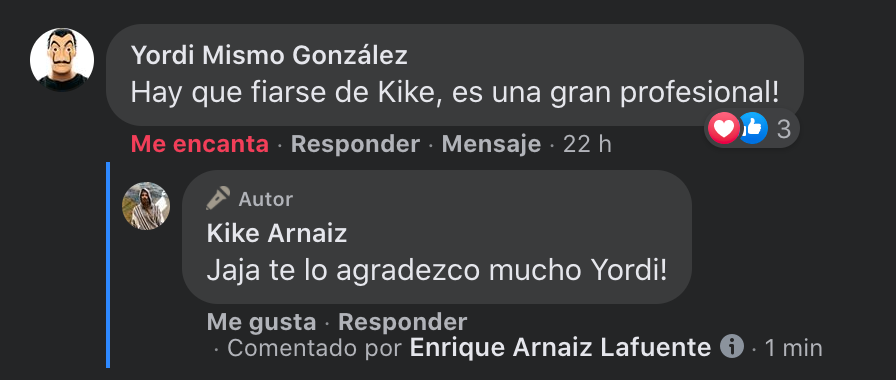Click the comment text 'Hay que fiarse de Kike'

pyautogui.click(x=283, y=91)
